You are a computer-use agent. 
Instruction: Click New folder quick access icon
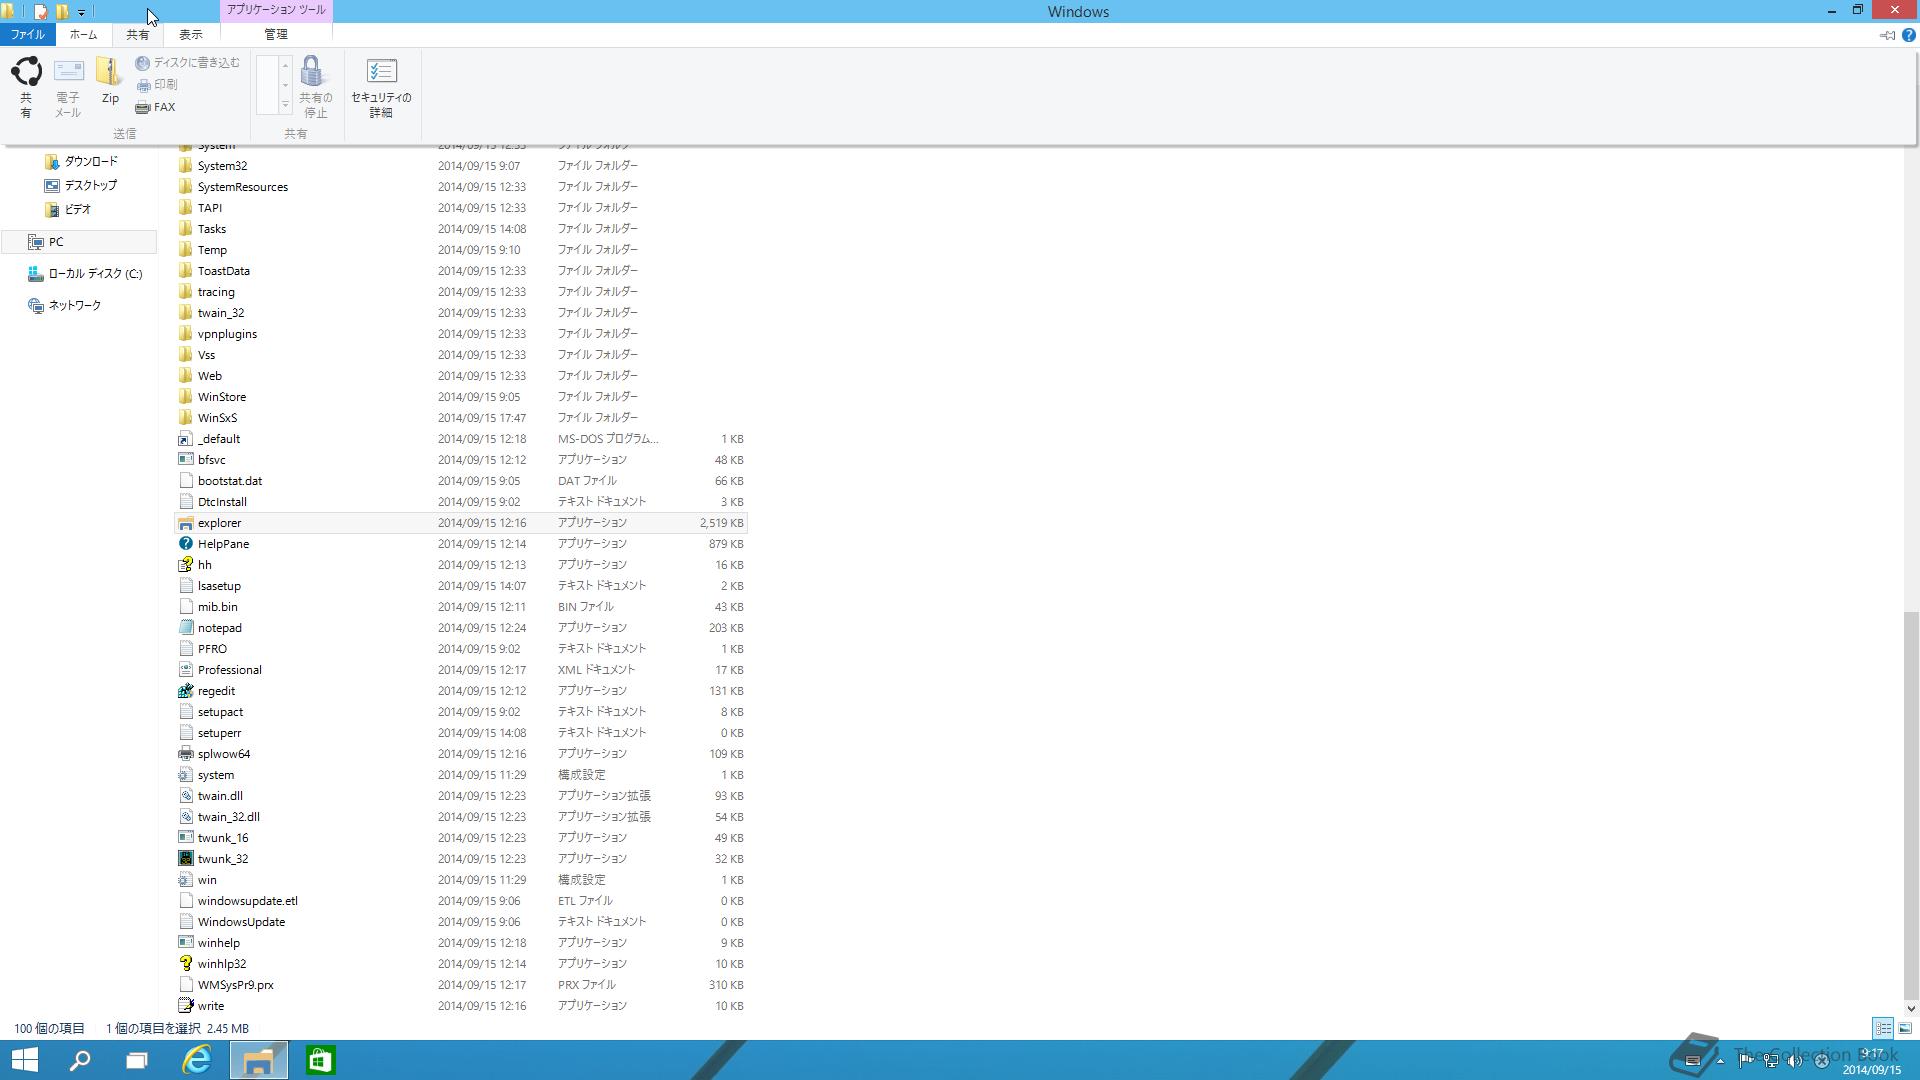[63, 12]
